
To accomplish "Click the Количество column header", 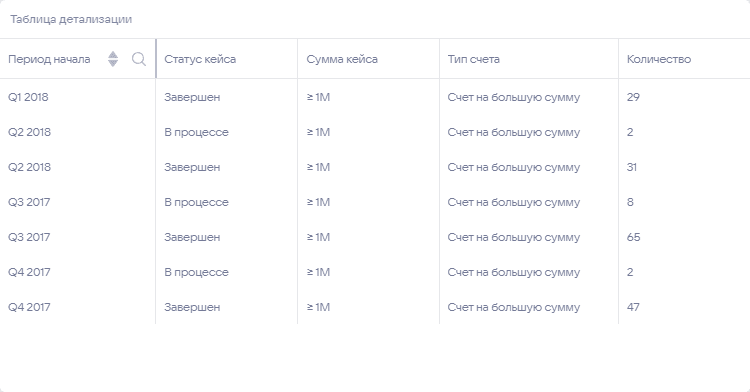I will click(659, 59).
